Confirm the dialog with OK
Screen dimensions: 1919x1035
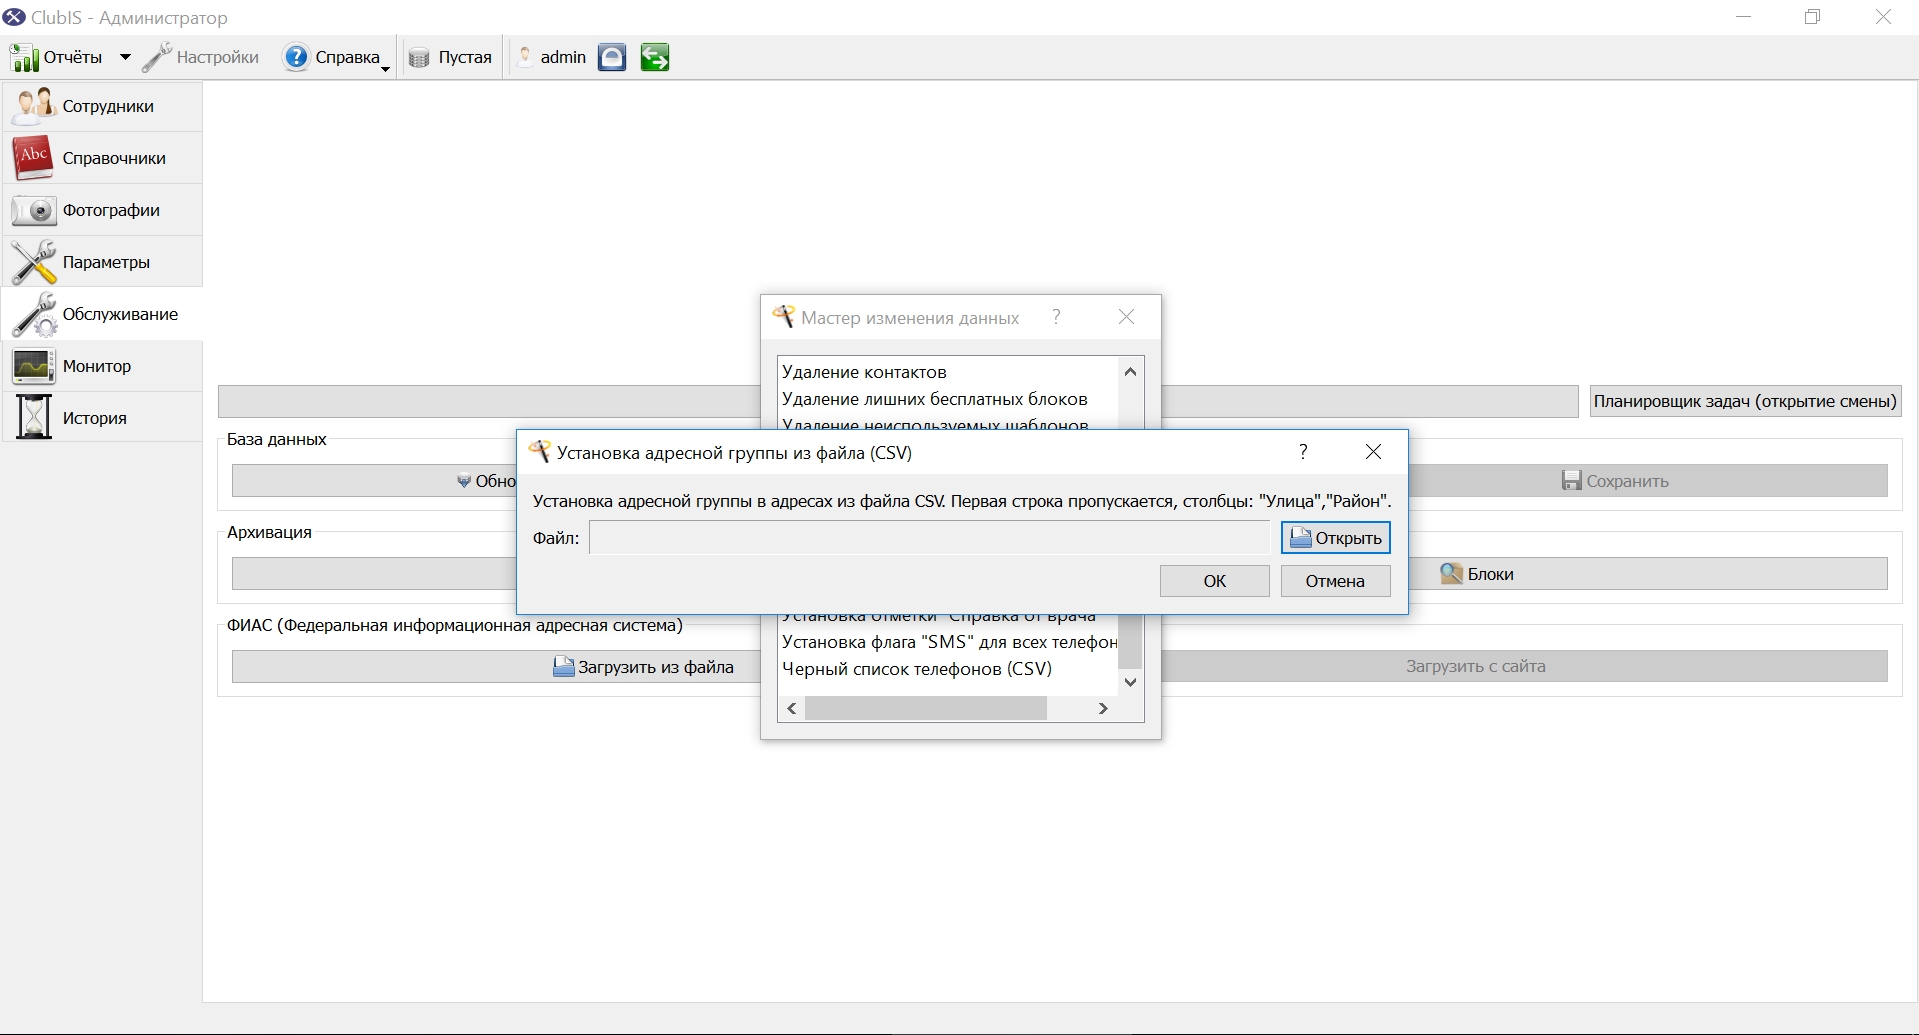pyautogui.click(x=1214, y=581)
